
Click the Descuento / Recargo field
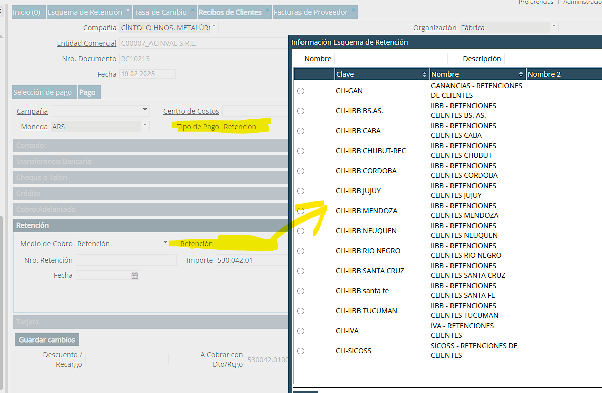pos(127,359)
